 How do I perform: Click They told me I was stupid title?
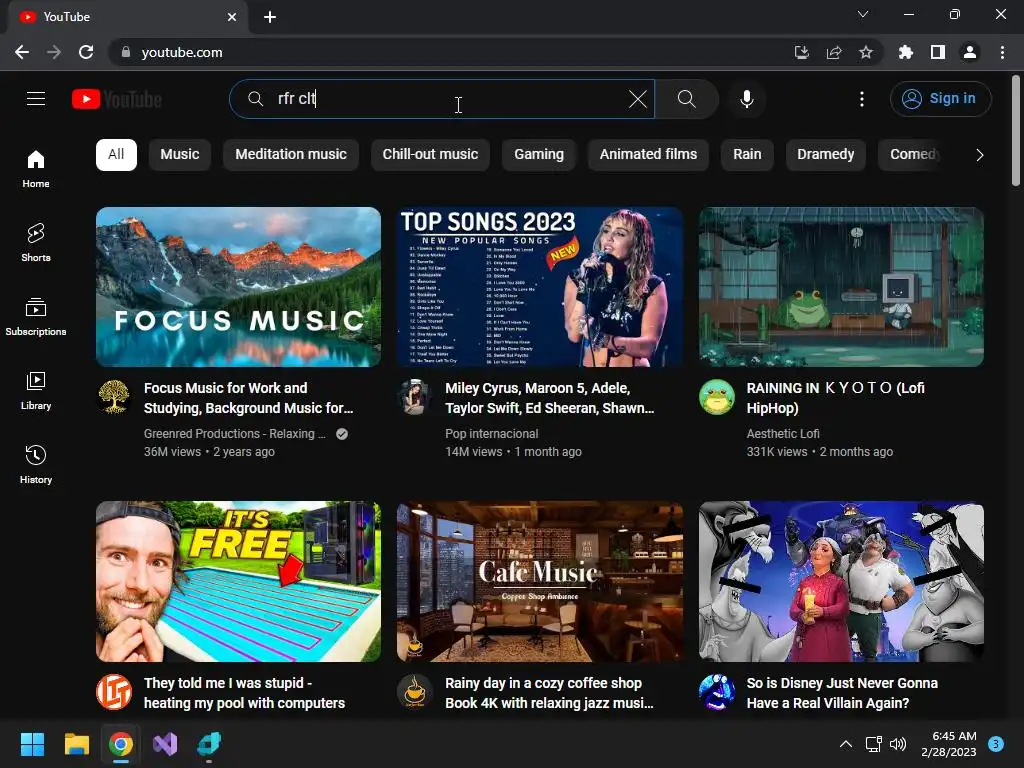pos(244,693)
